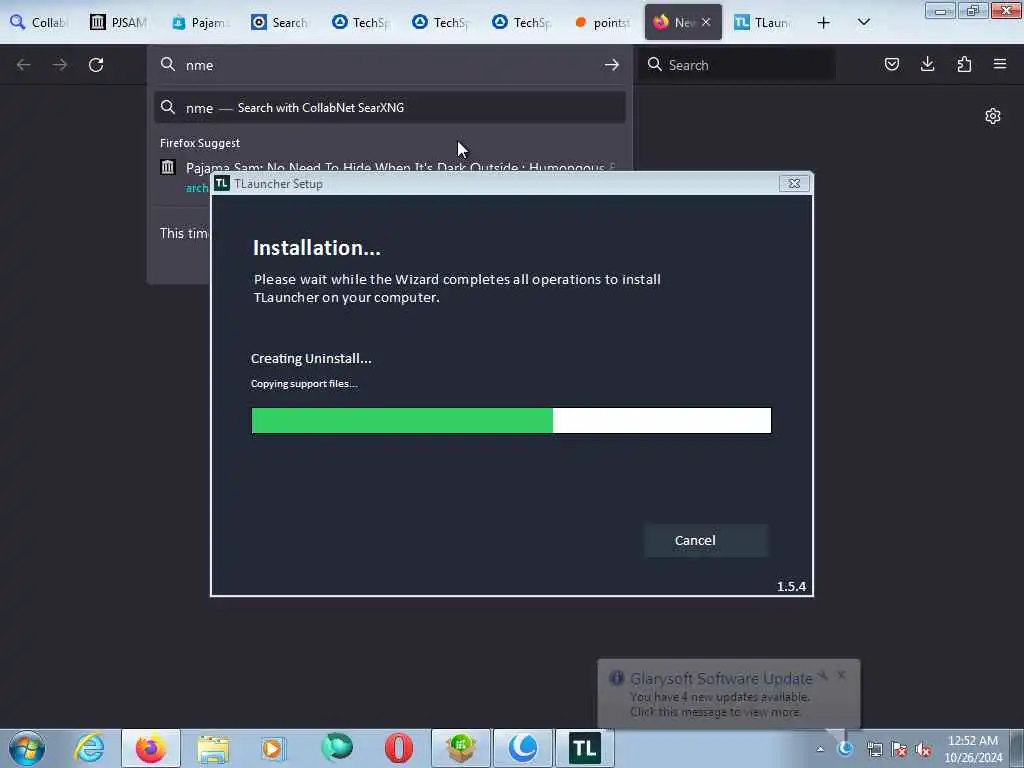Click the first TechSp tab

pyautogui.click(x=360, y=22)
